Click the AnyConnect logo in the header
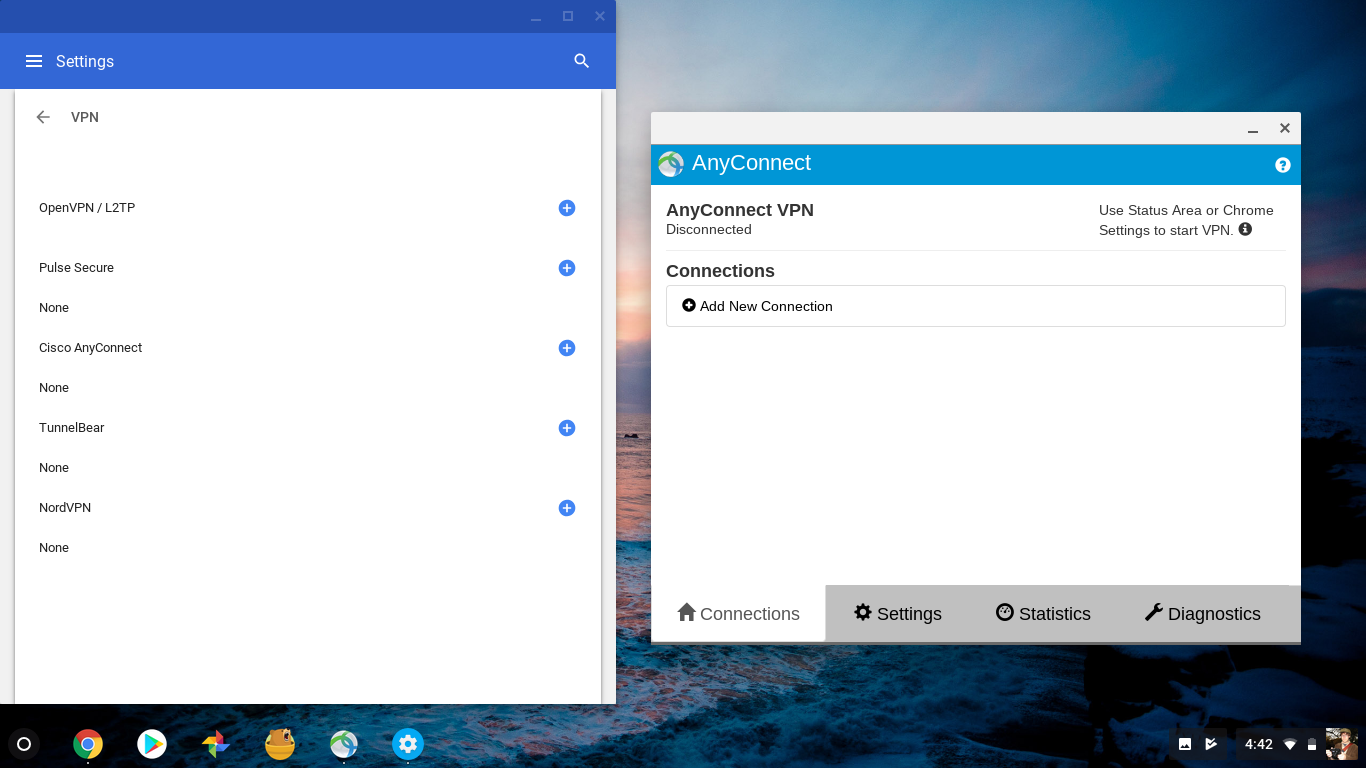Image resolution: width=1366 pixels, height=768 pixels. tap(671, 164)
